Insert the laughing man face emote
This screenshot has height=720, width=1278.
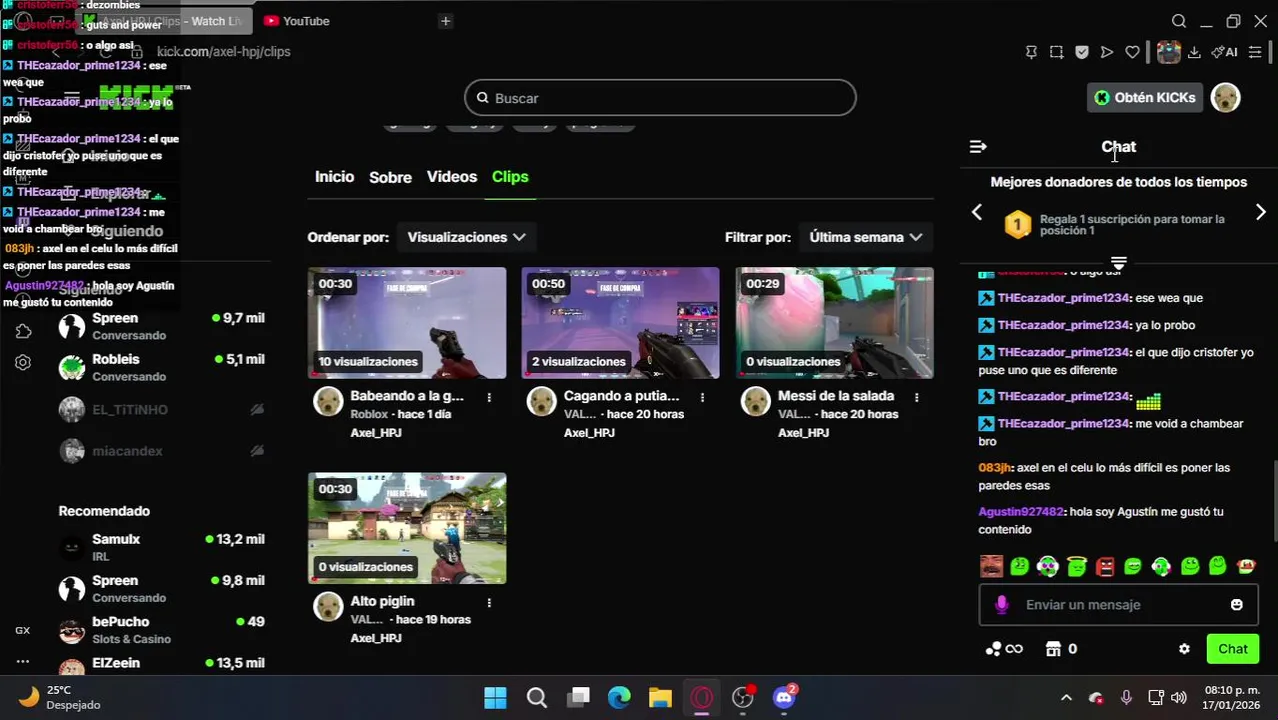(991, 566)
